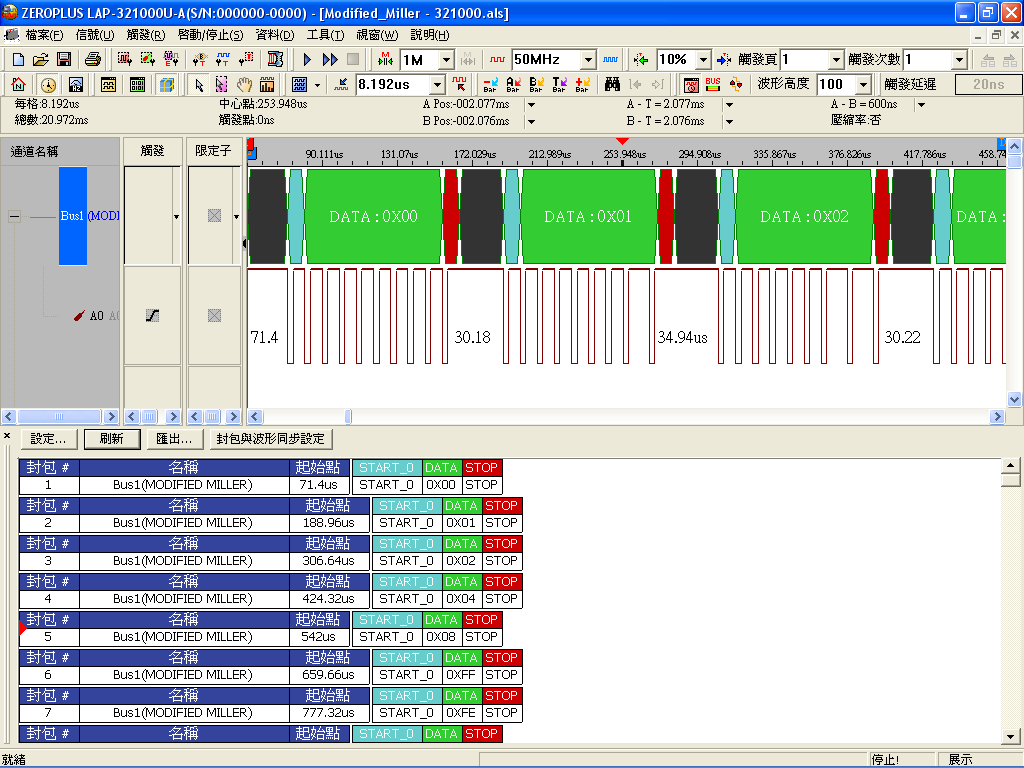
Task: Click 封包與波形同步設定 button
Action: (270, 439)
